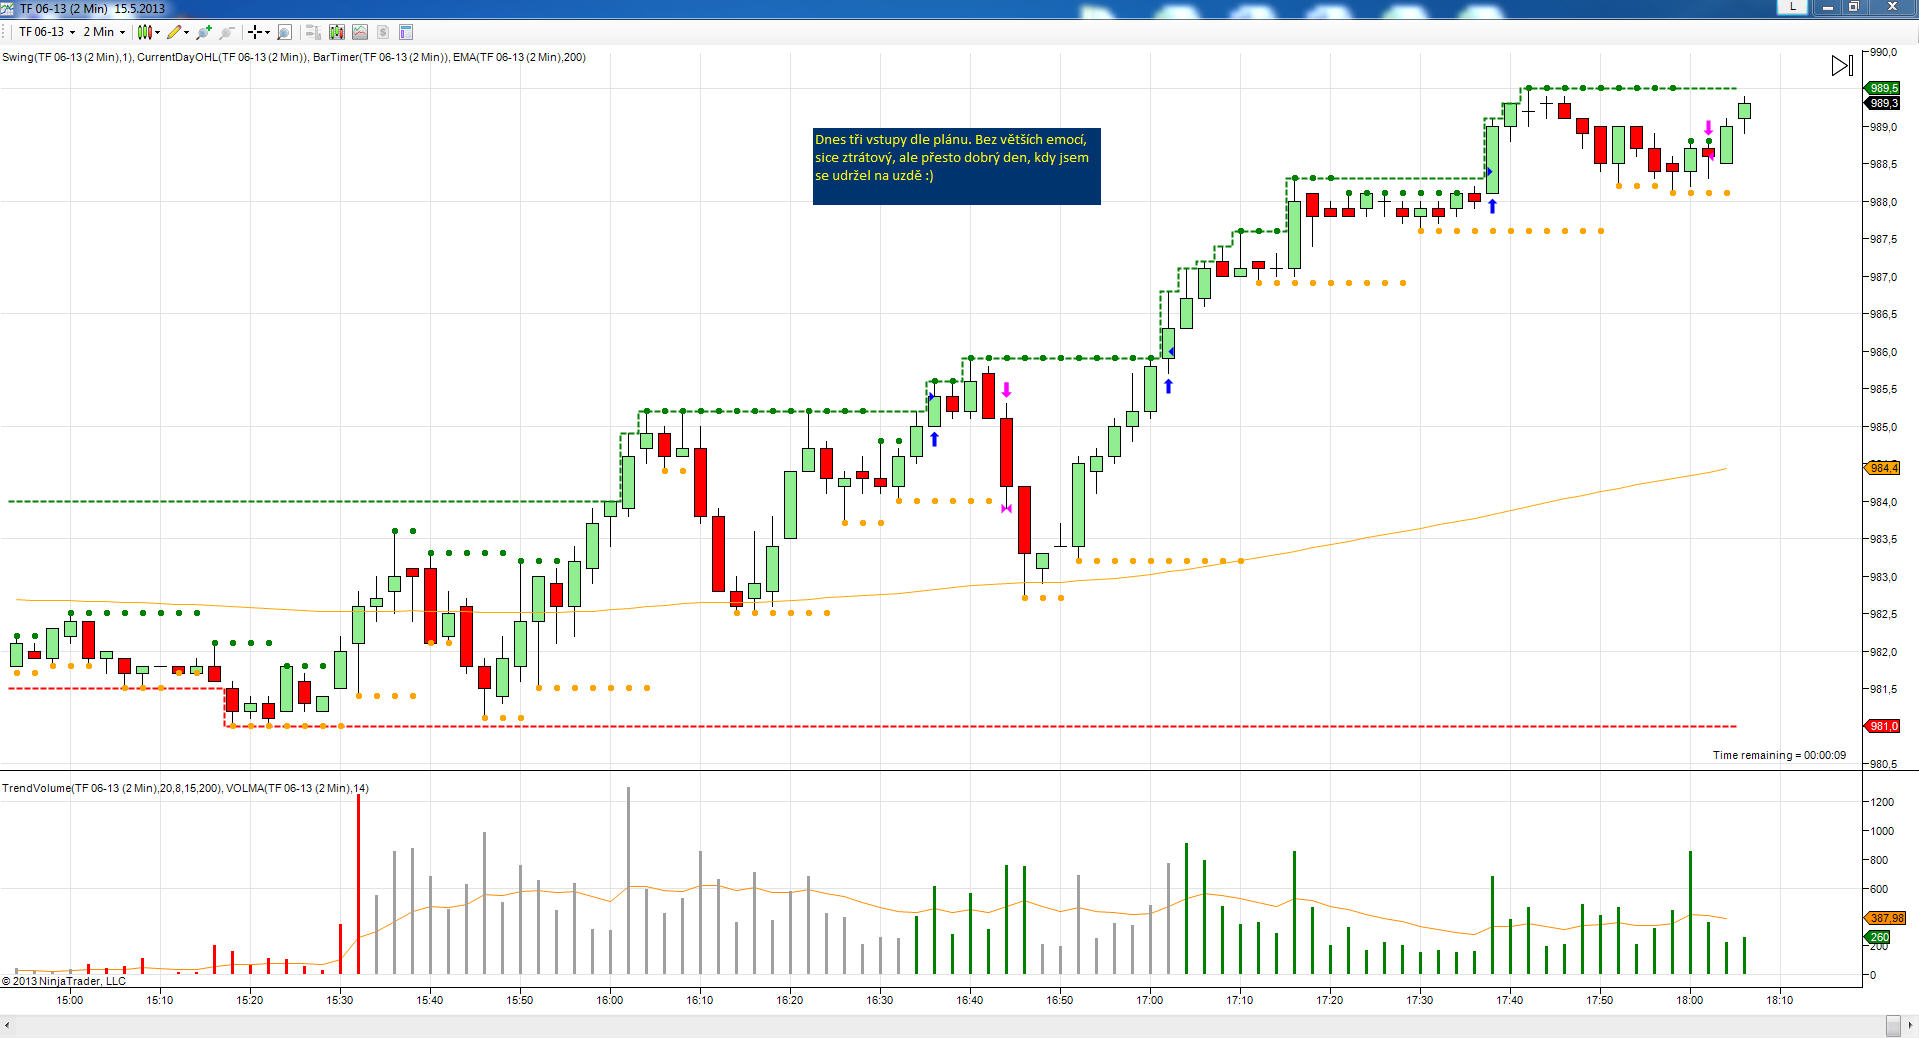Select the zoom frame magnifier tool
The image size is (1919, 1038).
pyautogui.click(x=285, y=32)
